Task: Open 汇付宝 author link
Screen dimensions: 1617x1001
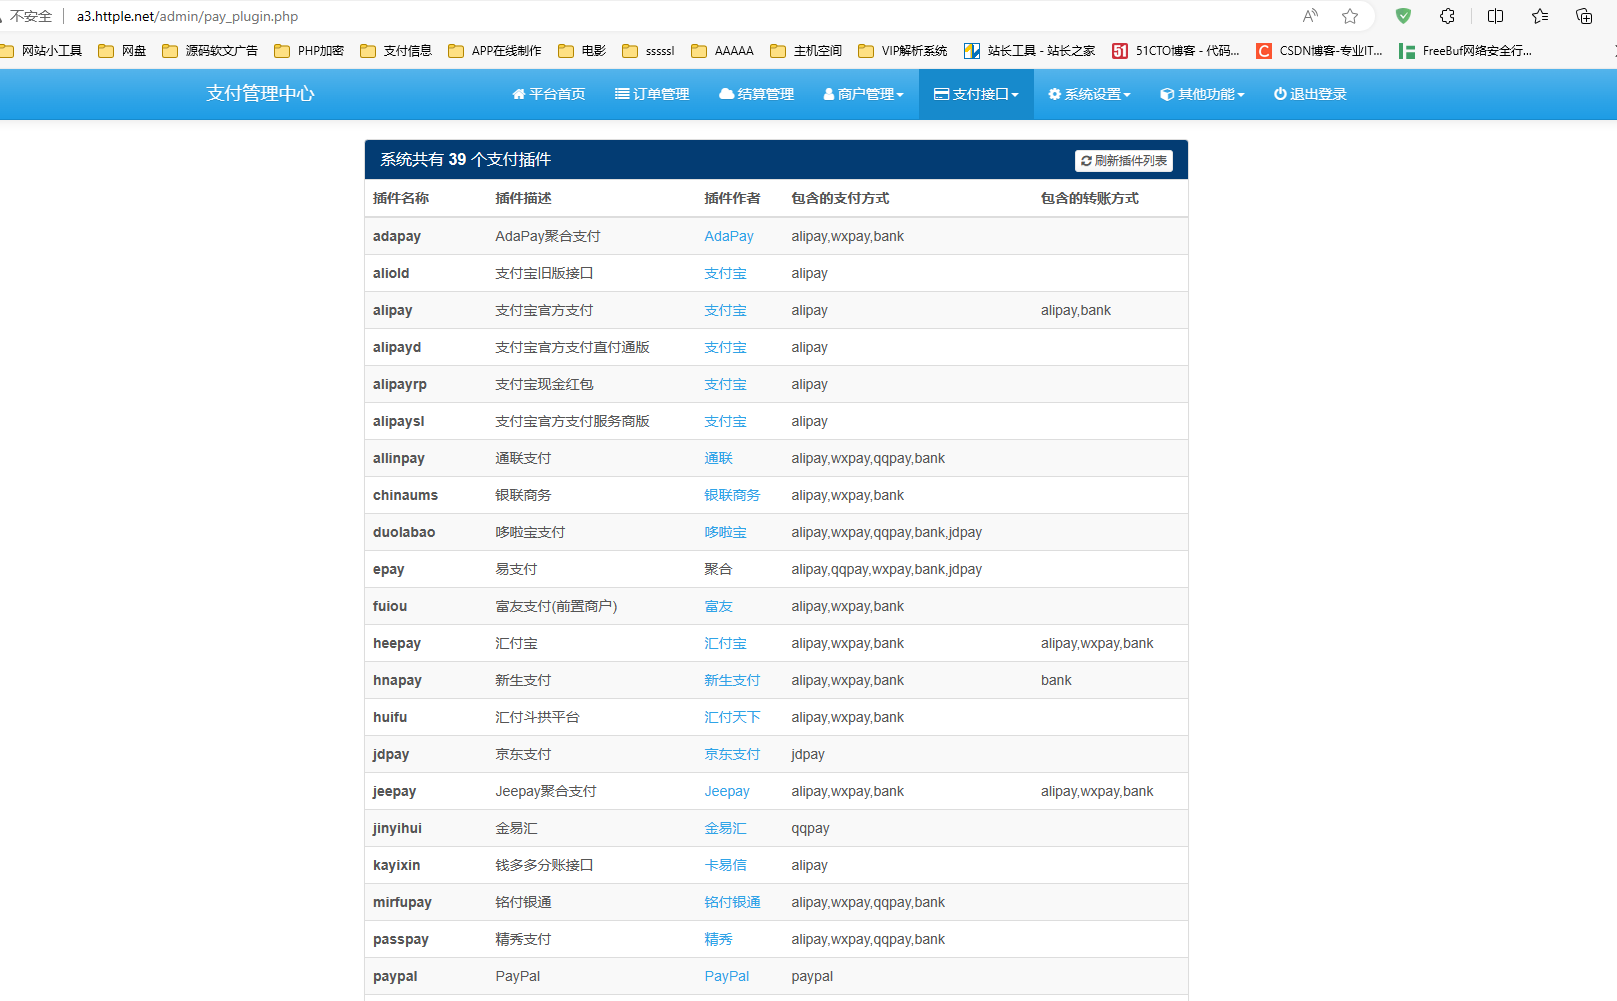Action: pos(725,644)
